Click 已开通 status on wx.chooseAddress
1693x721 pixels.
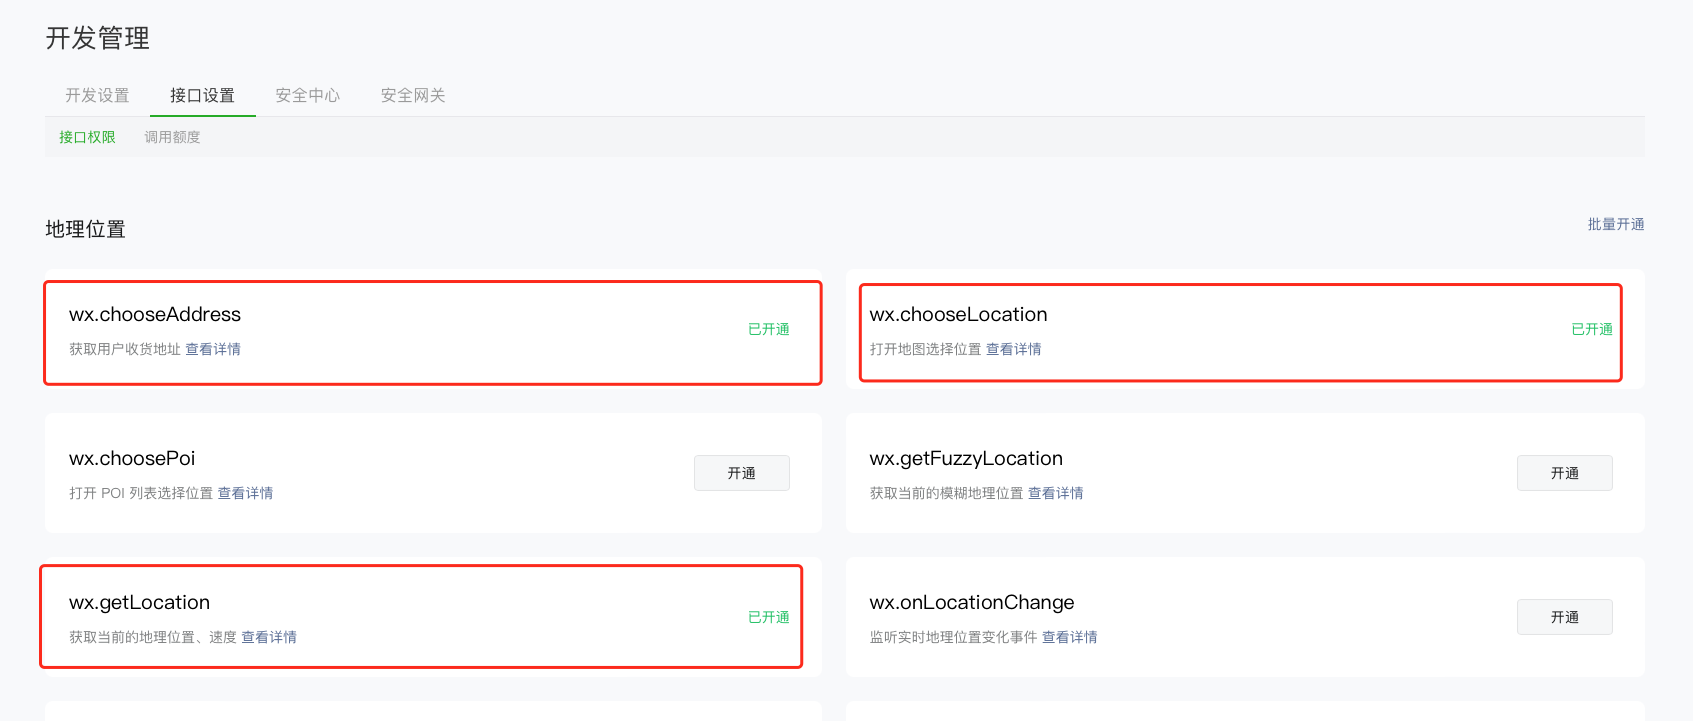pyautogui.click(x=768, y=329)
